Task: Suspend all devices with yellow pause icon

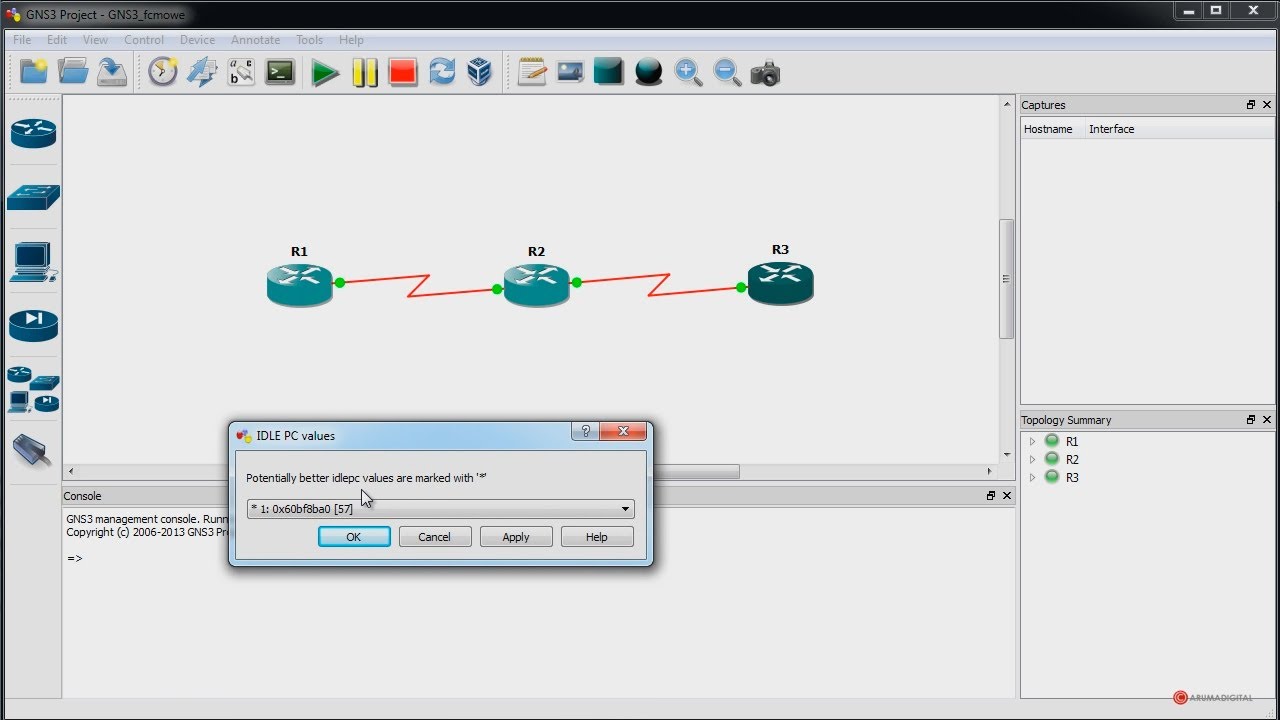Action: point(364,73)
